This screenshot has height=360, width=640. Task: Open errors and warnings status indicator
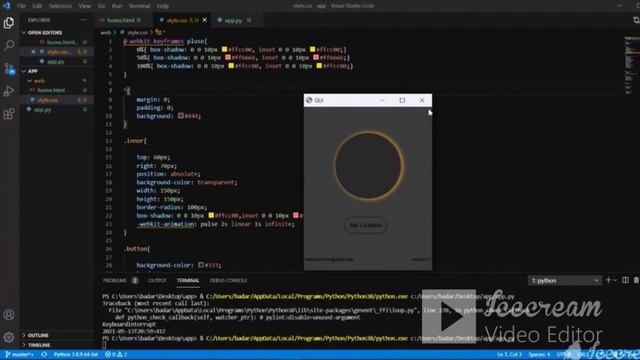click(x=116, y=354)
